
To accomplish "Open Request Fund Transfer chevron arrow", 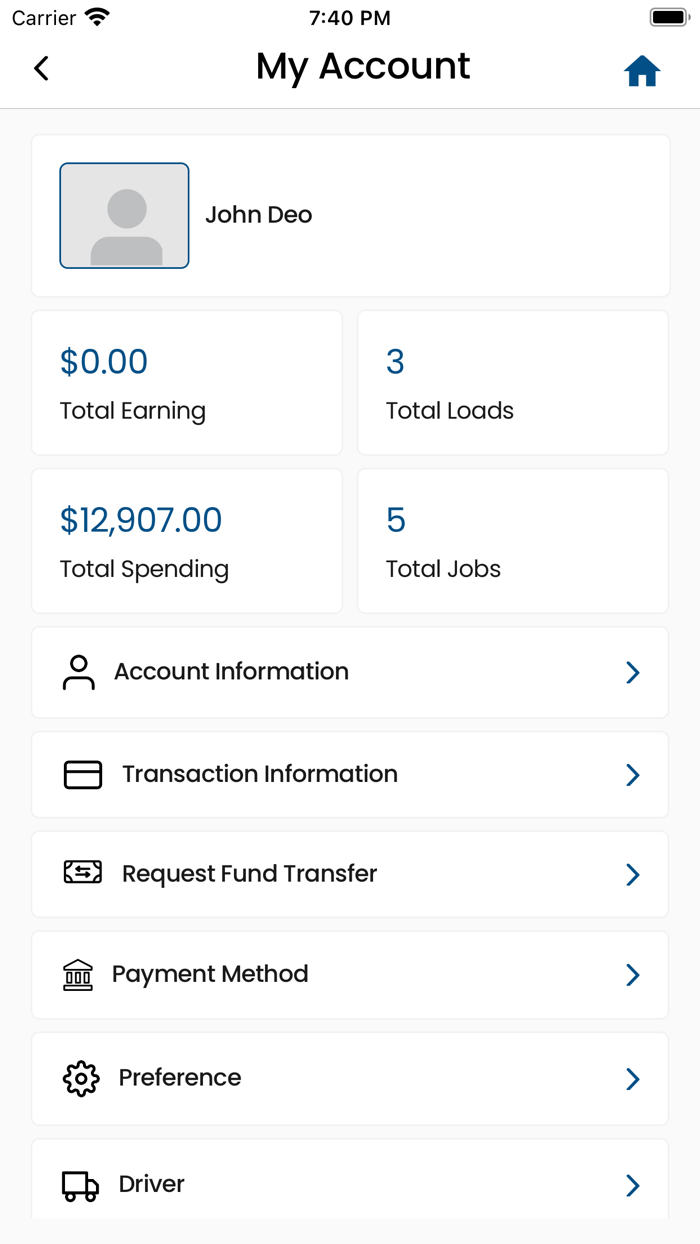I will coord(632,875).
